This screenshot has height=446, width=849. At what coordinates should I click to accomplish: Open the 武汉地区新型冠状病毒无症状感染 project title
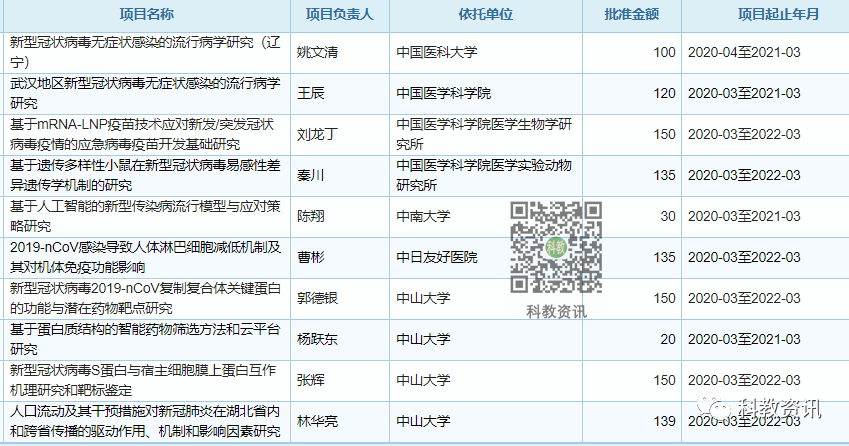(139, 93)
